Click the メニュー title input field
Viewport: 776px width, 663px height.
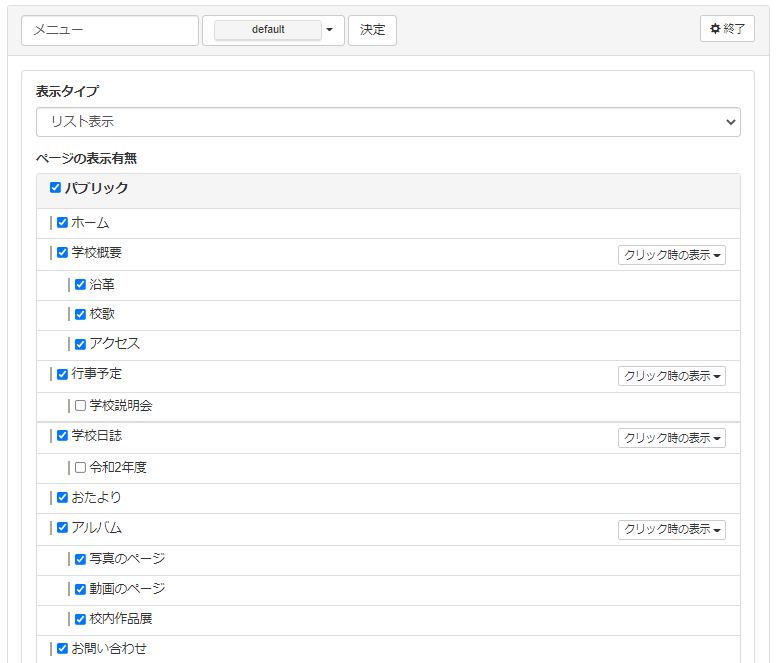coord(110,30)
